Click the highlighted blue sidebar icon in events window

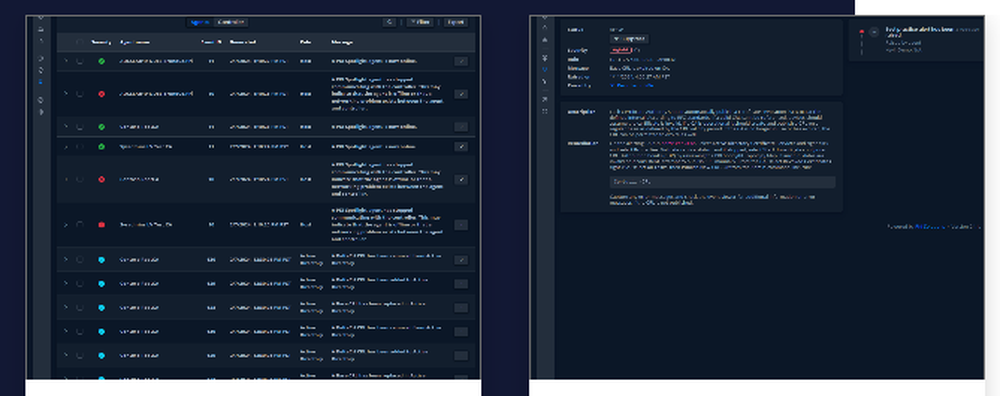click(x=41, y=82)
